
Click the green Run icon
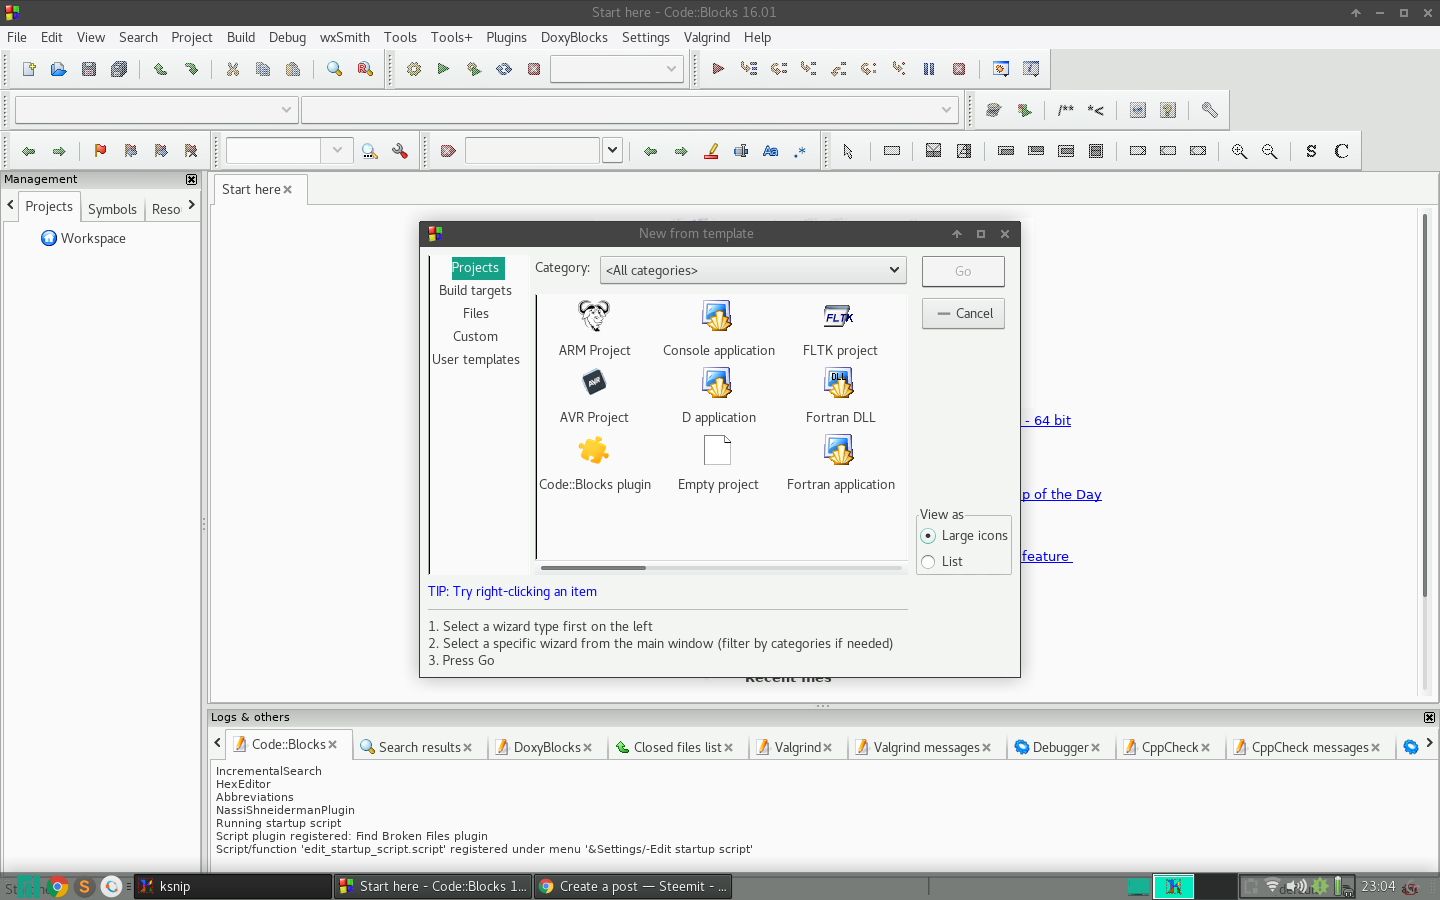(443, 69)
